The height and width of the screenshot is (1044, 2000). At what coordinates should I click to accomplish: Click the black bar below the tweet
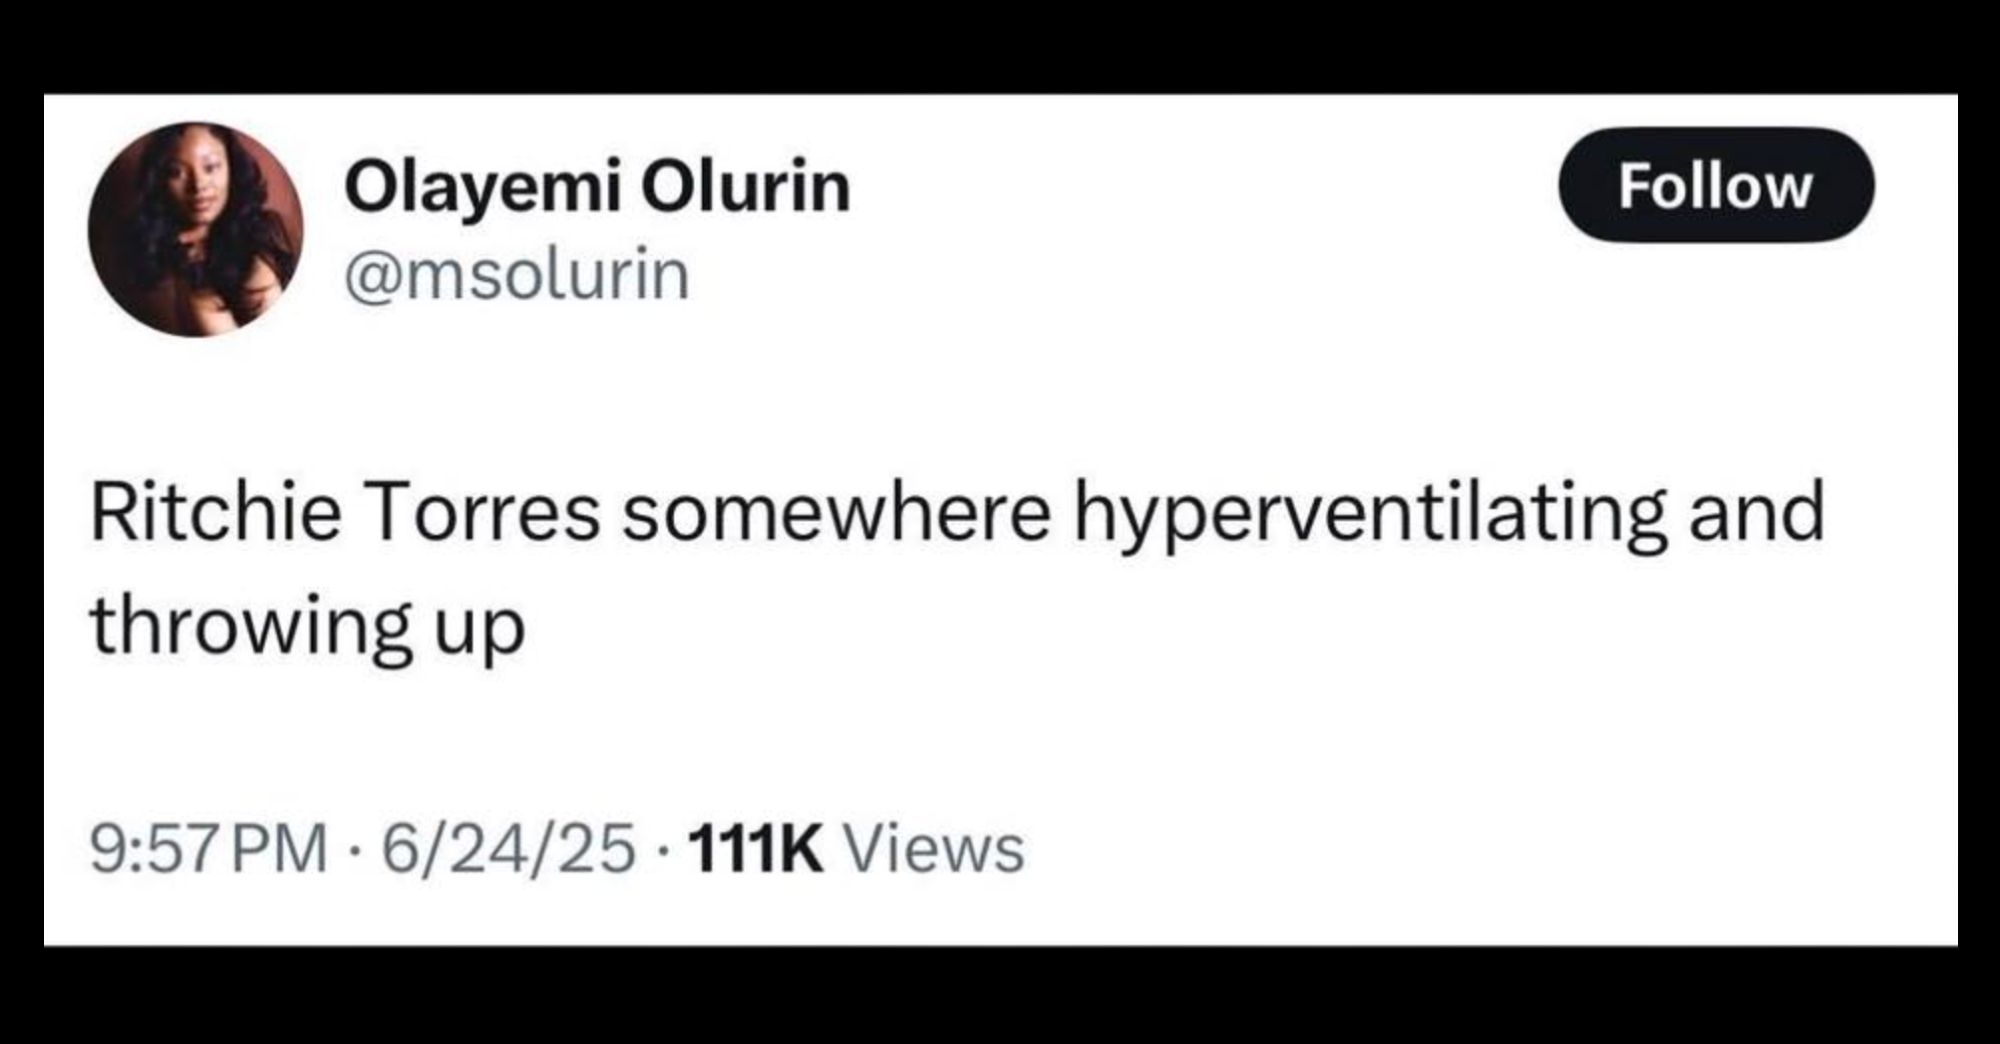1000,995
